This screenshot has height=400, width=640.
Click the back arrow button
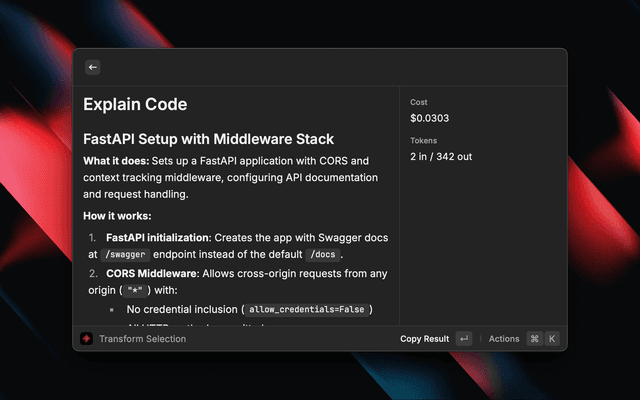(x=93, y=67)
